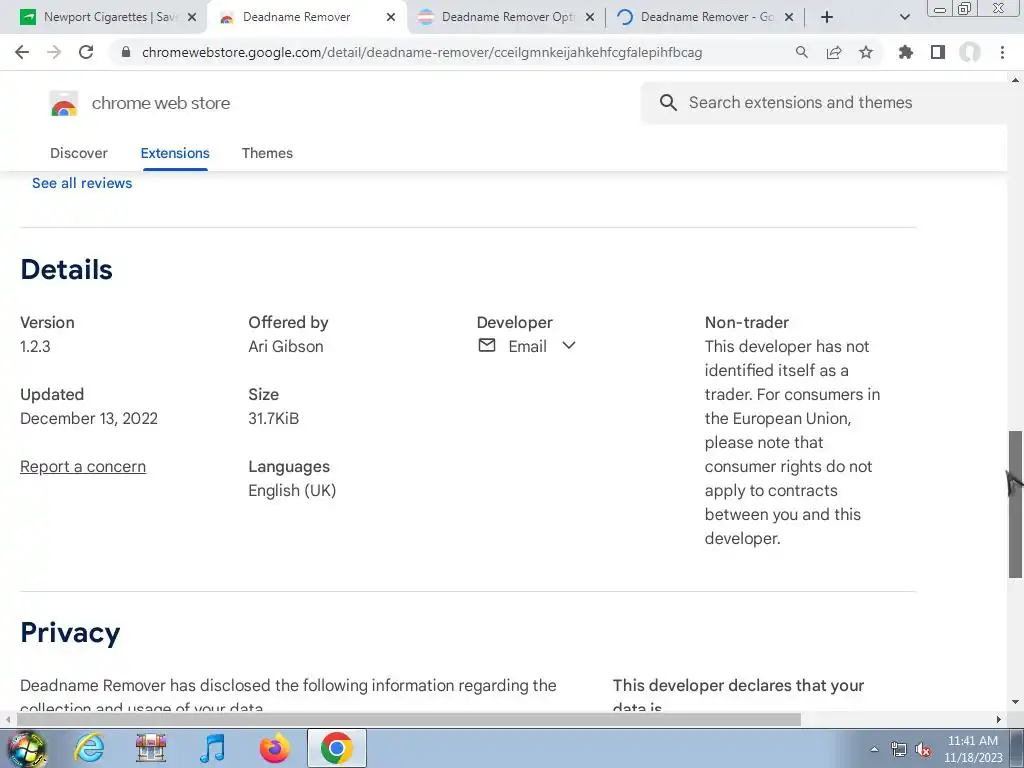Switch to the Deadname Remover Options tab
Viewport: 1024px width, 768px height.
(507, 17)
